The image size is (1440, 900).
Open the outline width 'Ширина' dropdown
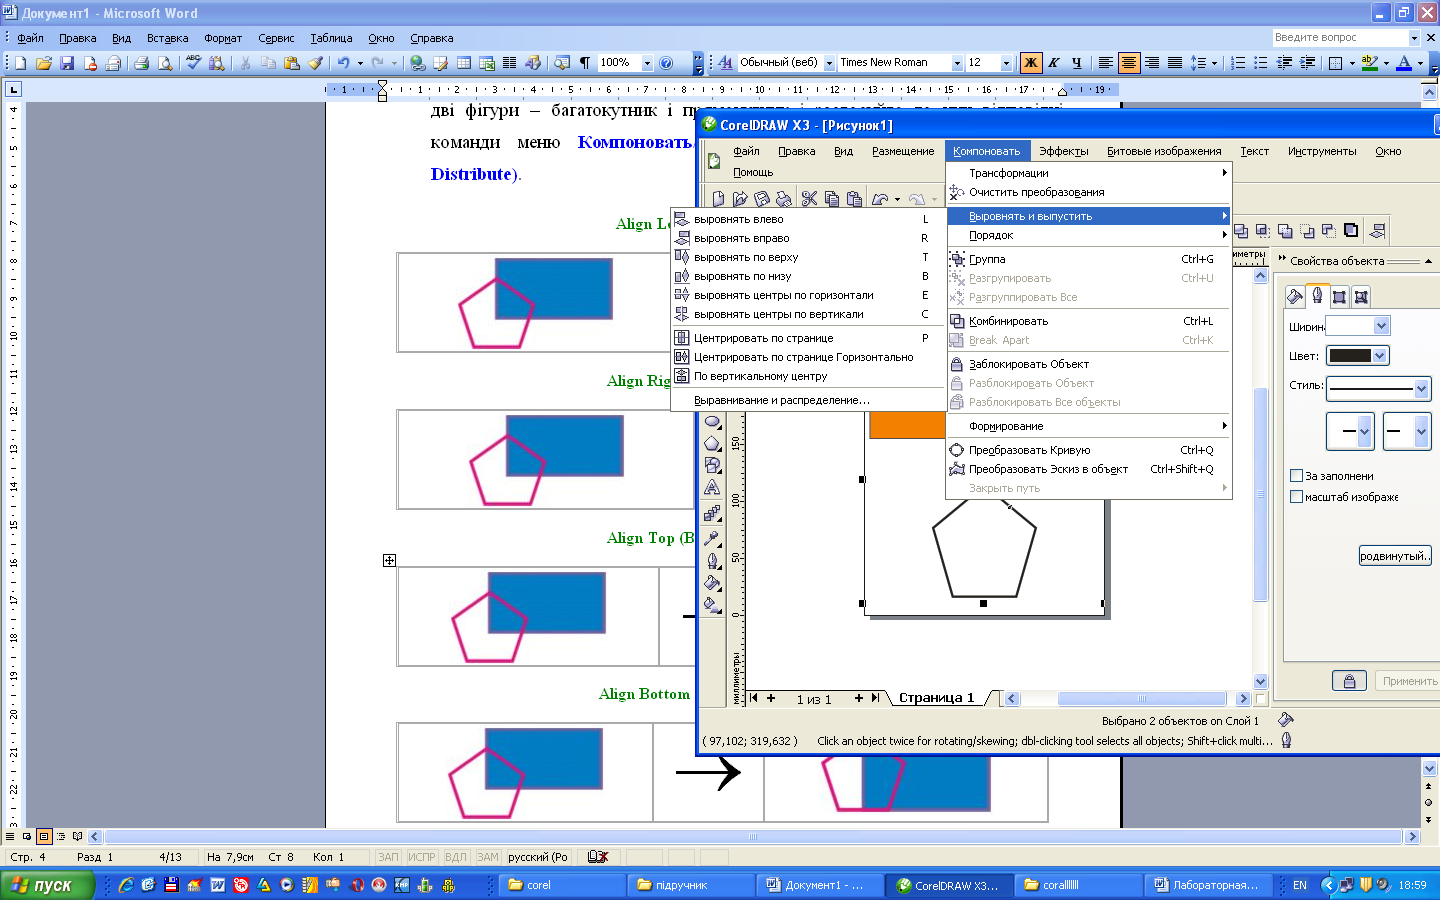click(1381, 326)
